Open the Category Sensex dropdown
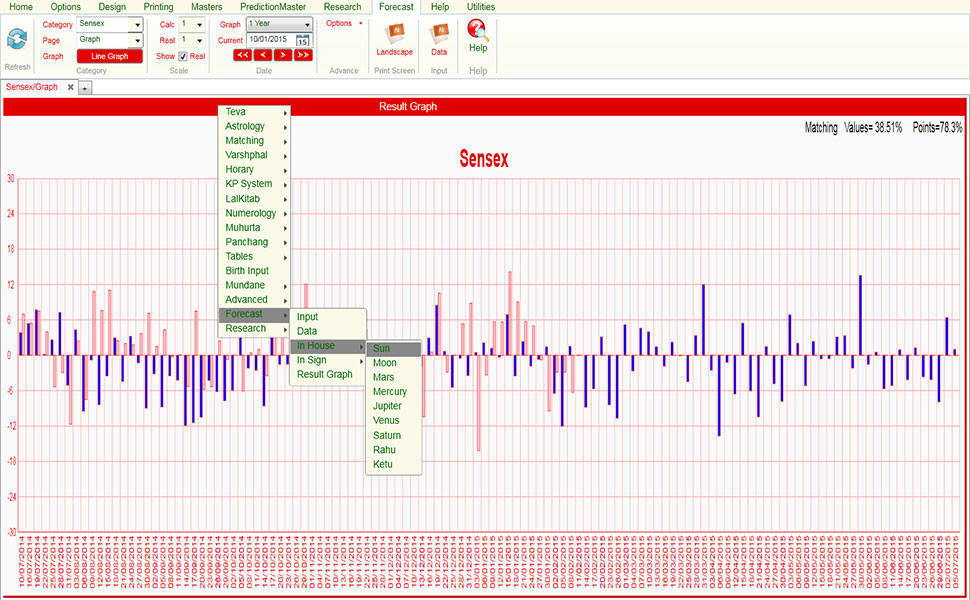Image resolution: width=970 pixels, height=600 pixels. (137, 24)
